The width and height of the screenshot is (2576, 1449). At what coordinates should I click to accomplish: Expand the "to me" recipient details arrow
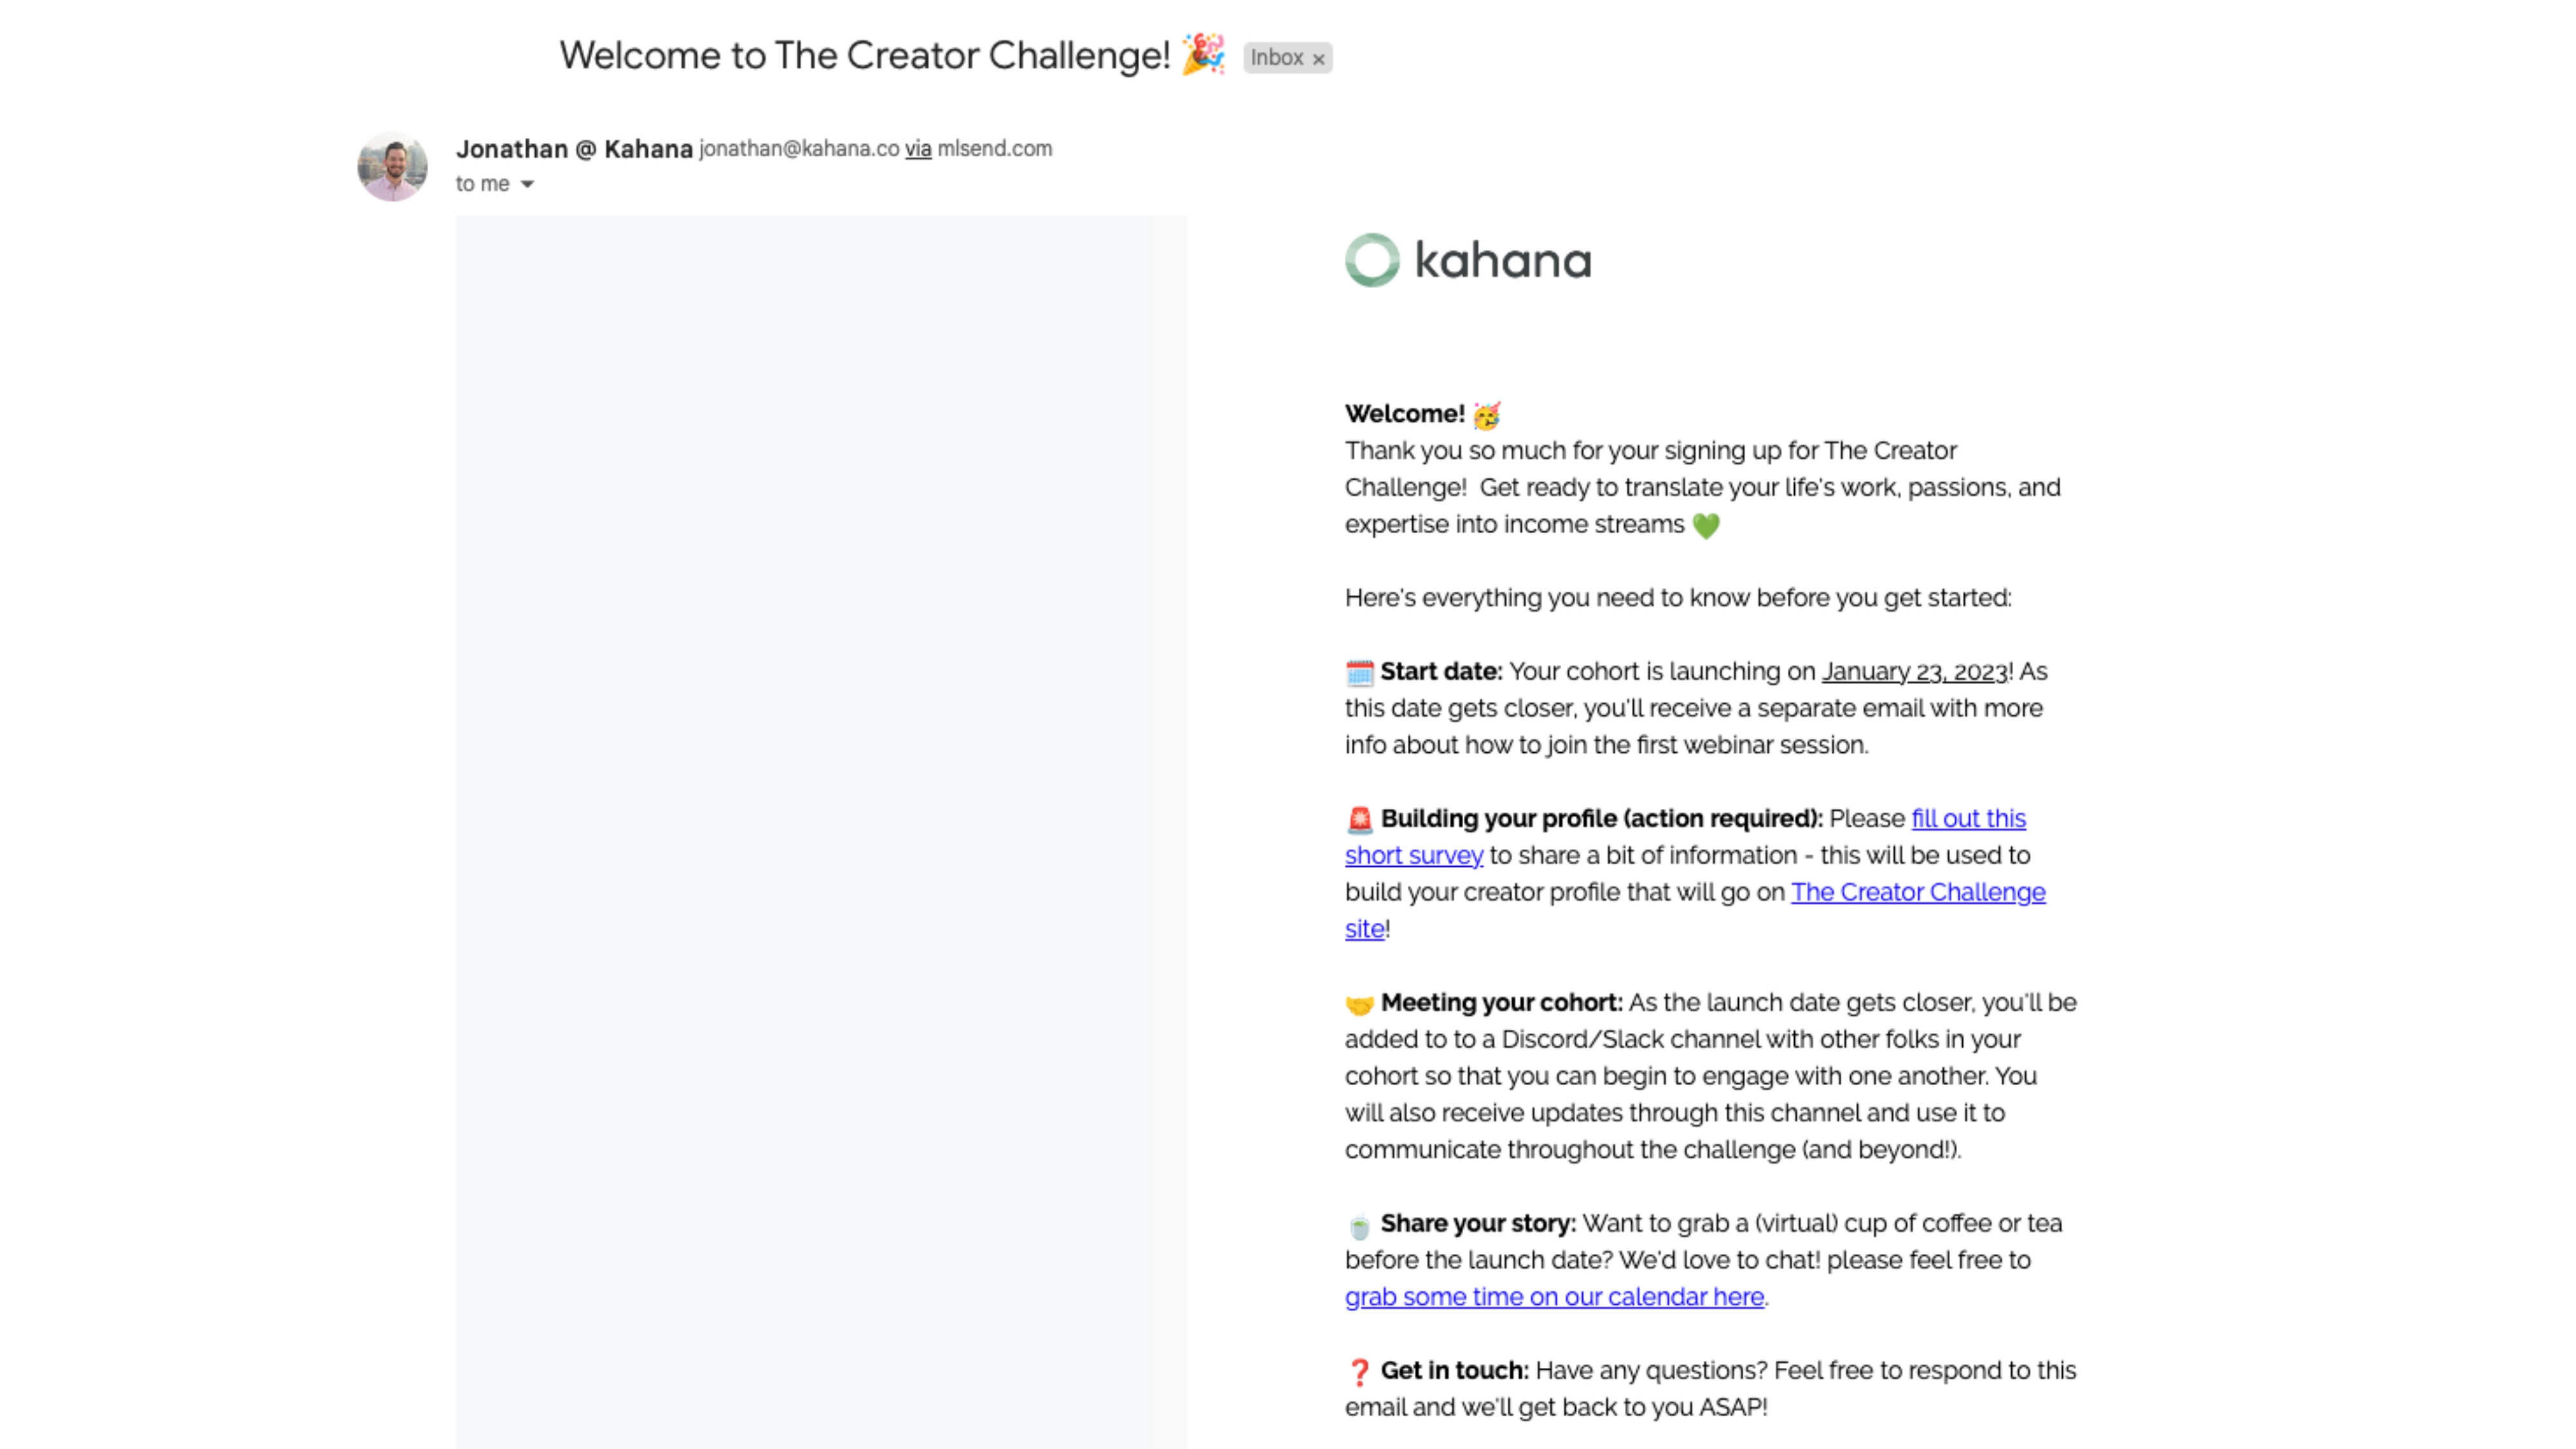coord(527,184)
